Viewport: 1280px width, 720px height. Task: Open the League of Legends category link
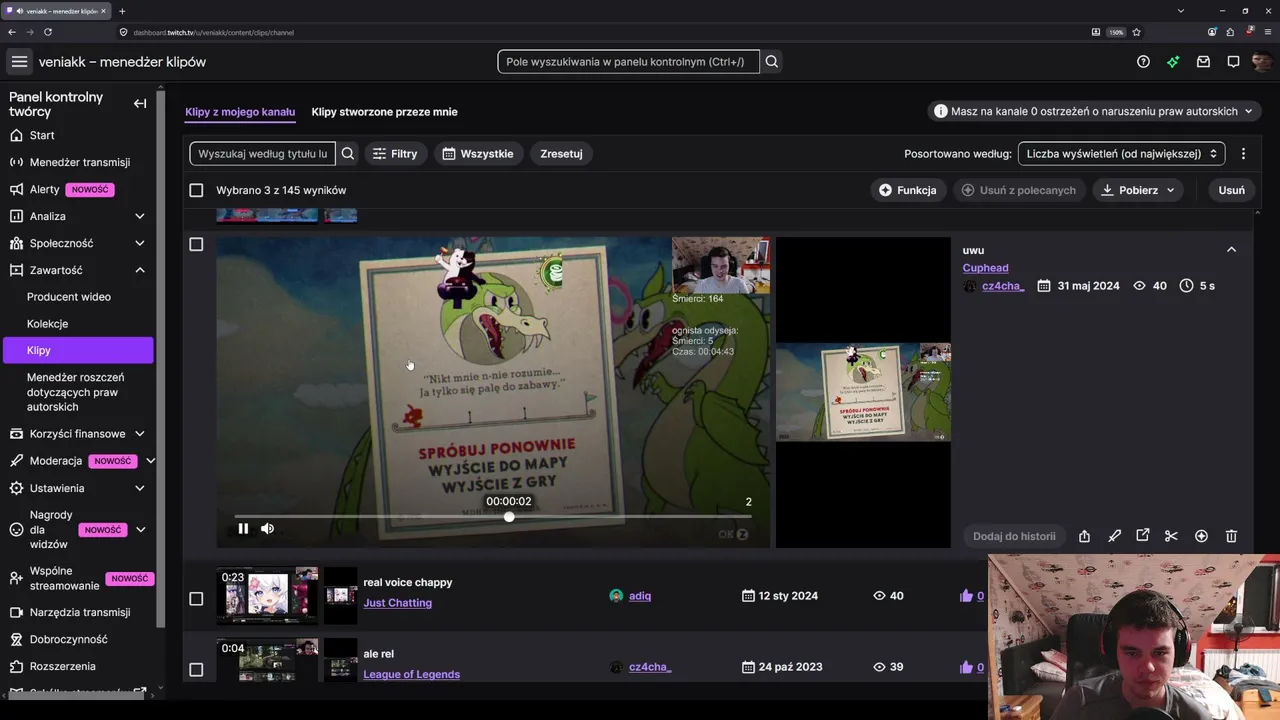pos(412,674)
